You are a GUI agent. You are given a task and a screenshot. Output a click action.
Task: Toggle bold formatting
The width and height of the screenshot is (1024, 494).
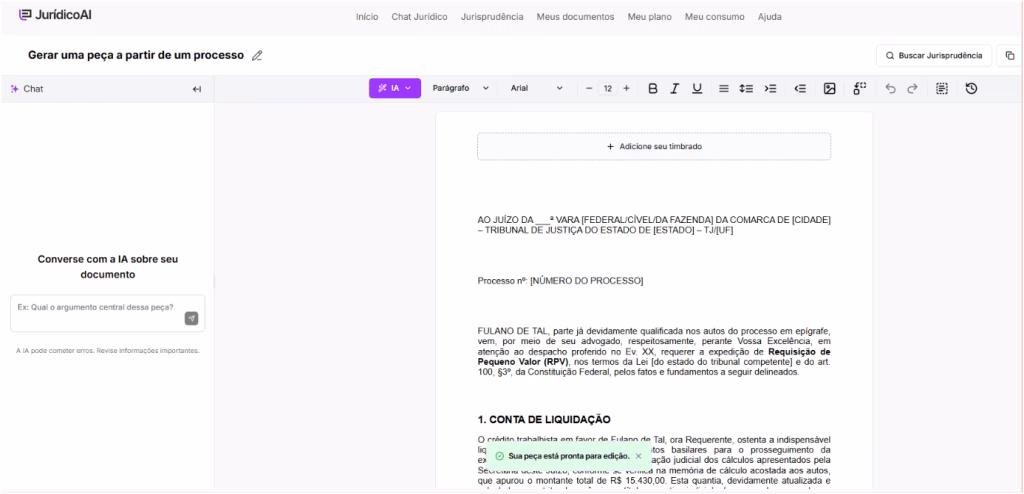coord(652,88)
